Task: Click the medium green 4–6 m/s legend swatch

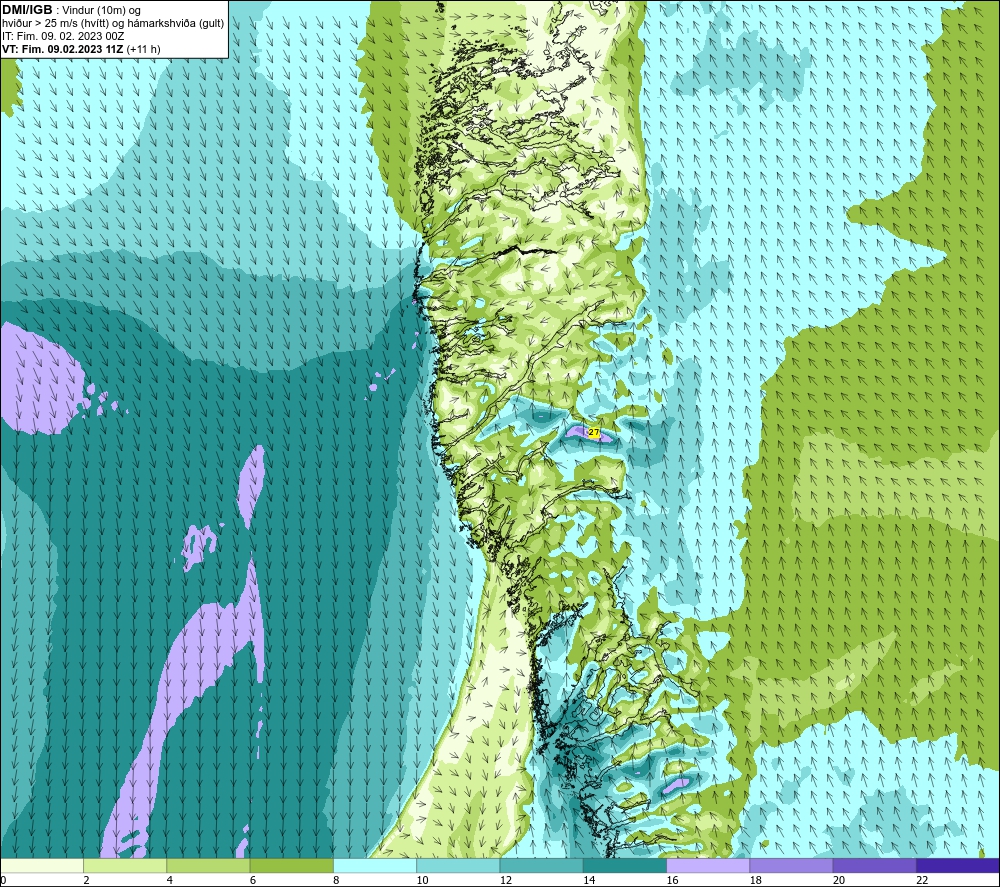Action: coord(208,865)
